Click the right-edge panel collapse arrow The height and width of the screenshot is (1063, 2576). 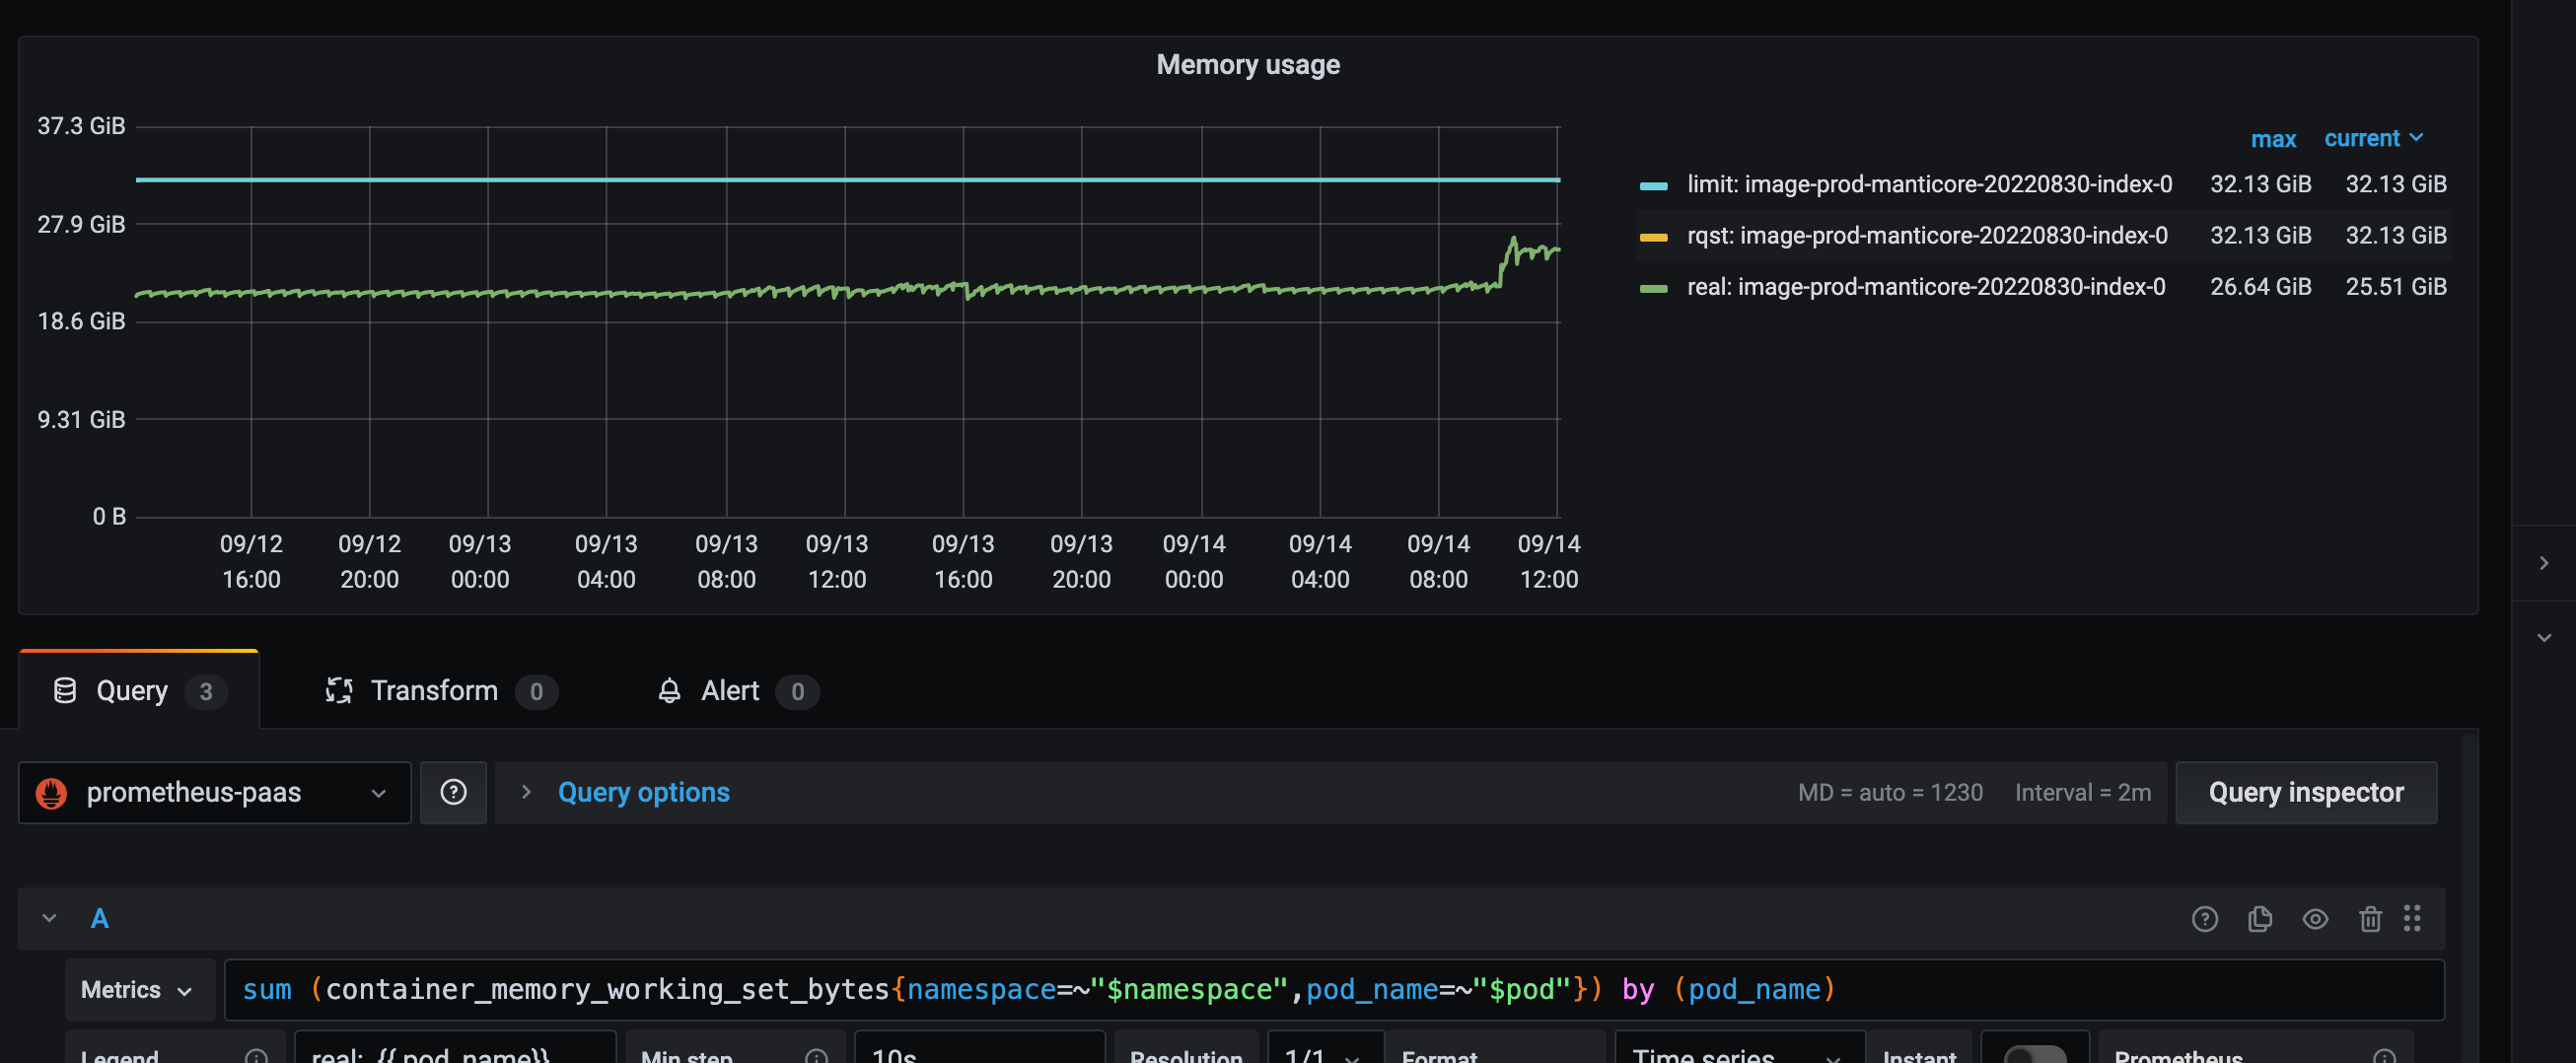click(x=2545, y=562)
